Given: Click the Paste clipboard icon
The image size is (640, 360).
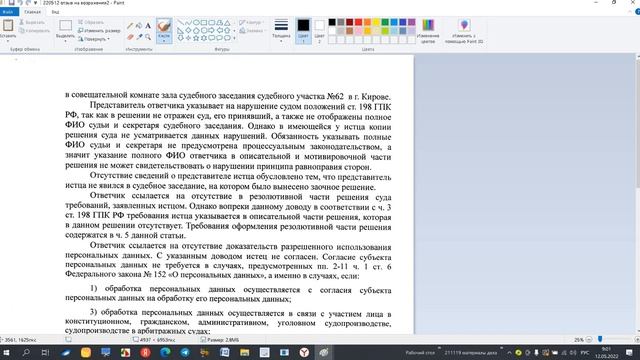Looking at the screenshot, I should pyautogui.click(x=8, y=25).
